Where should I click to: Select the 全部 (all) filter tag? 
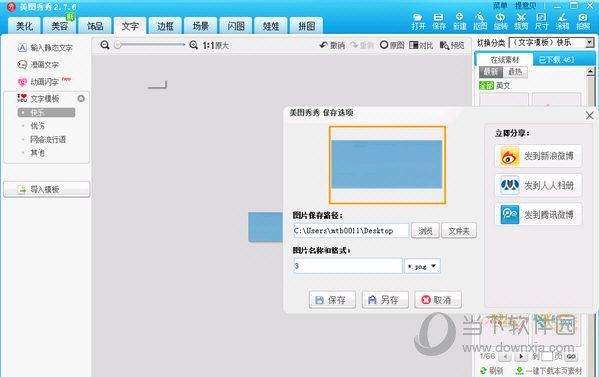click(486, 86)
